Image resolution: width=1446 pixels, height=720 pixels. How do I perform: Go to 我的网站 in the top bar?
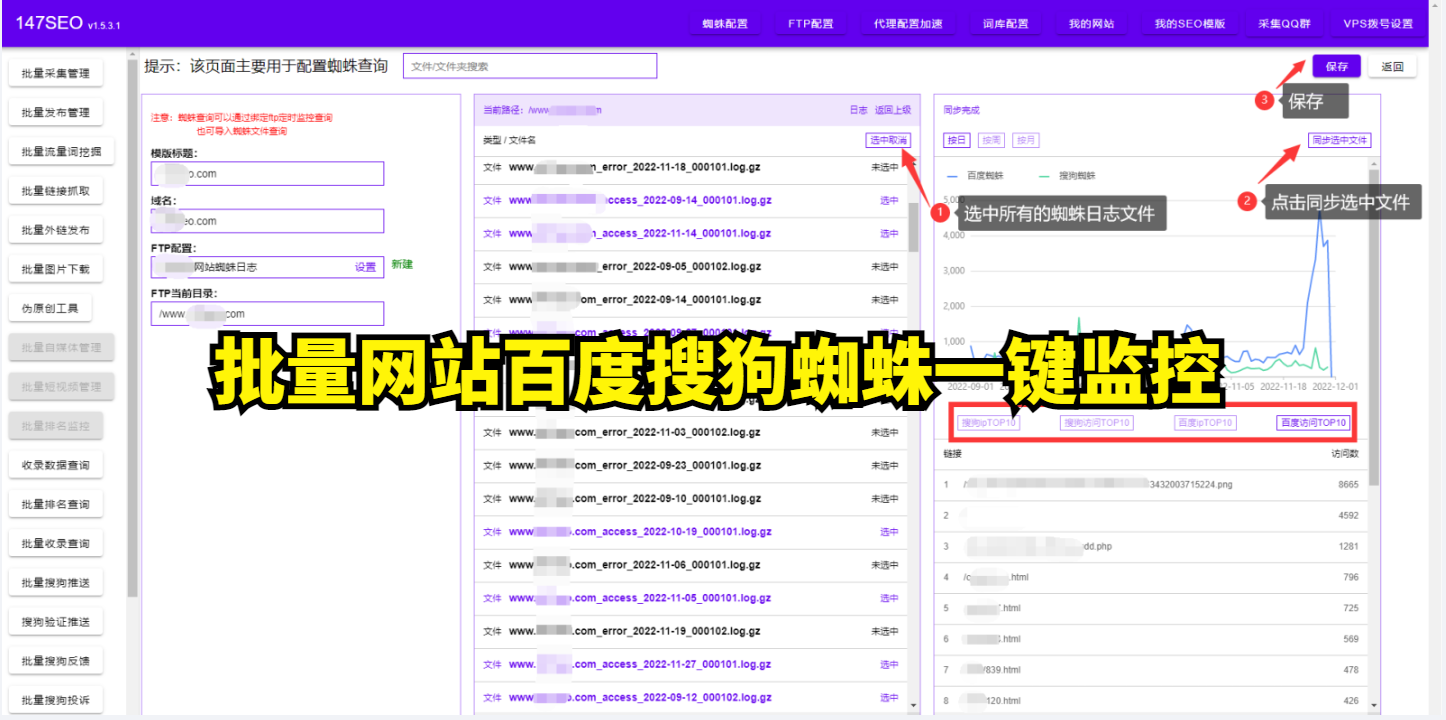(1091, 24)
